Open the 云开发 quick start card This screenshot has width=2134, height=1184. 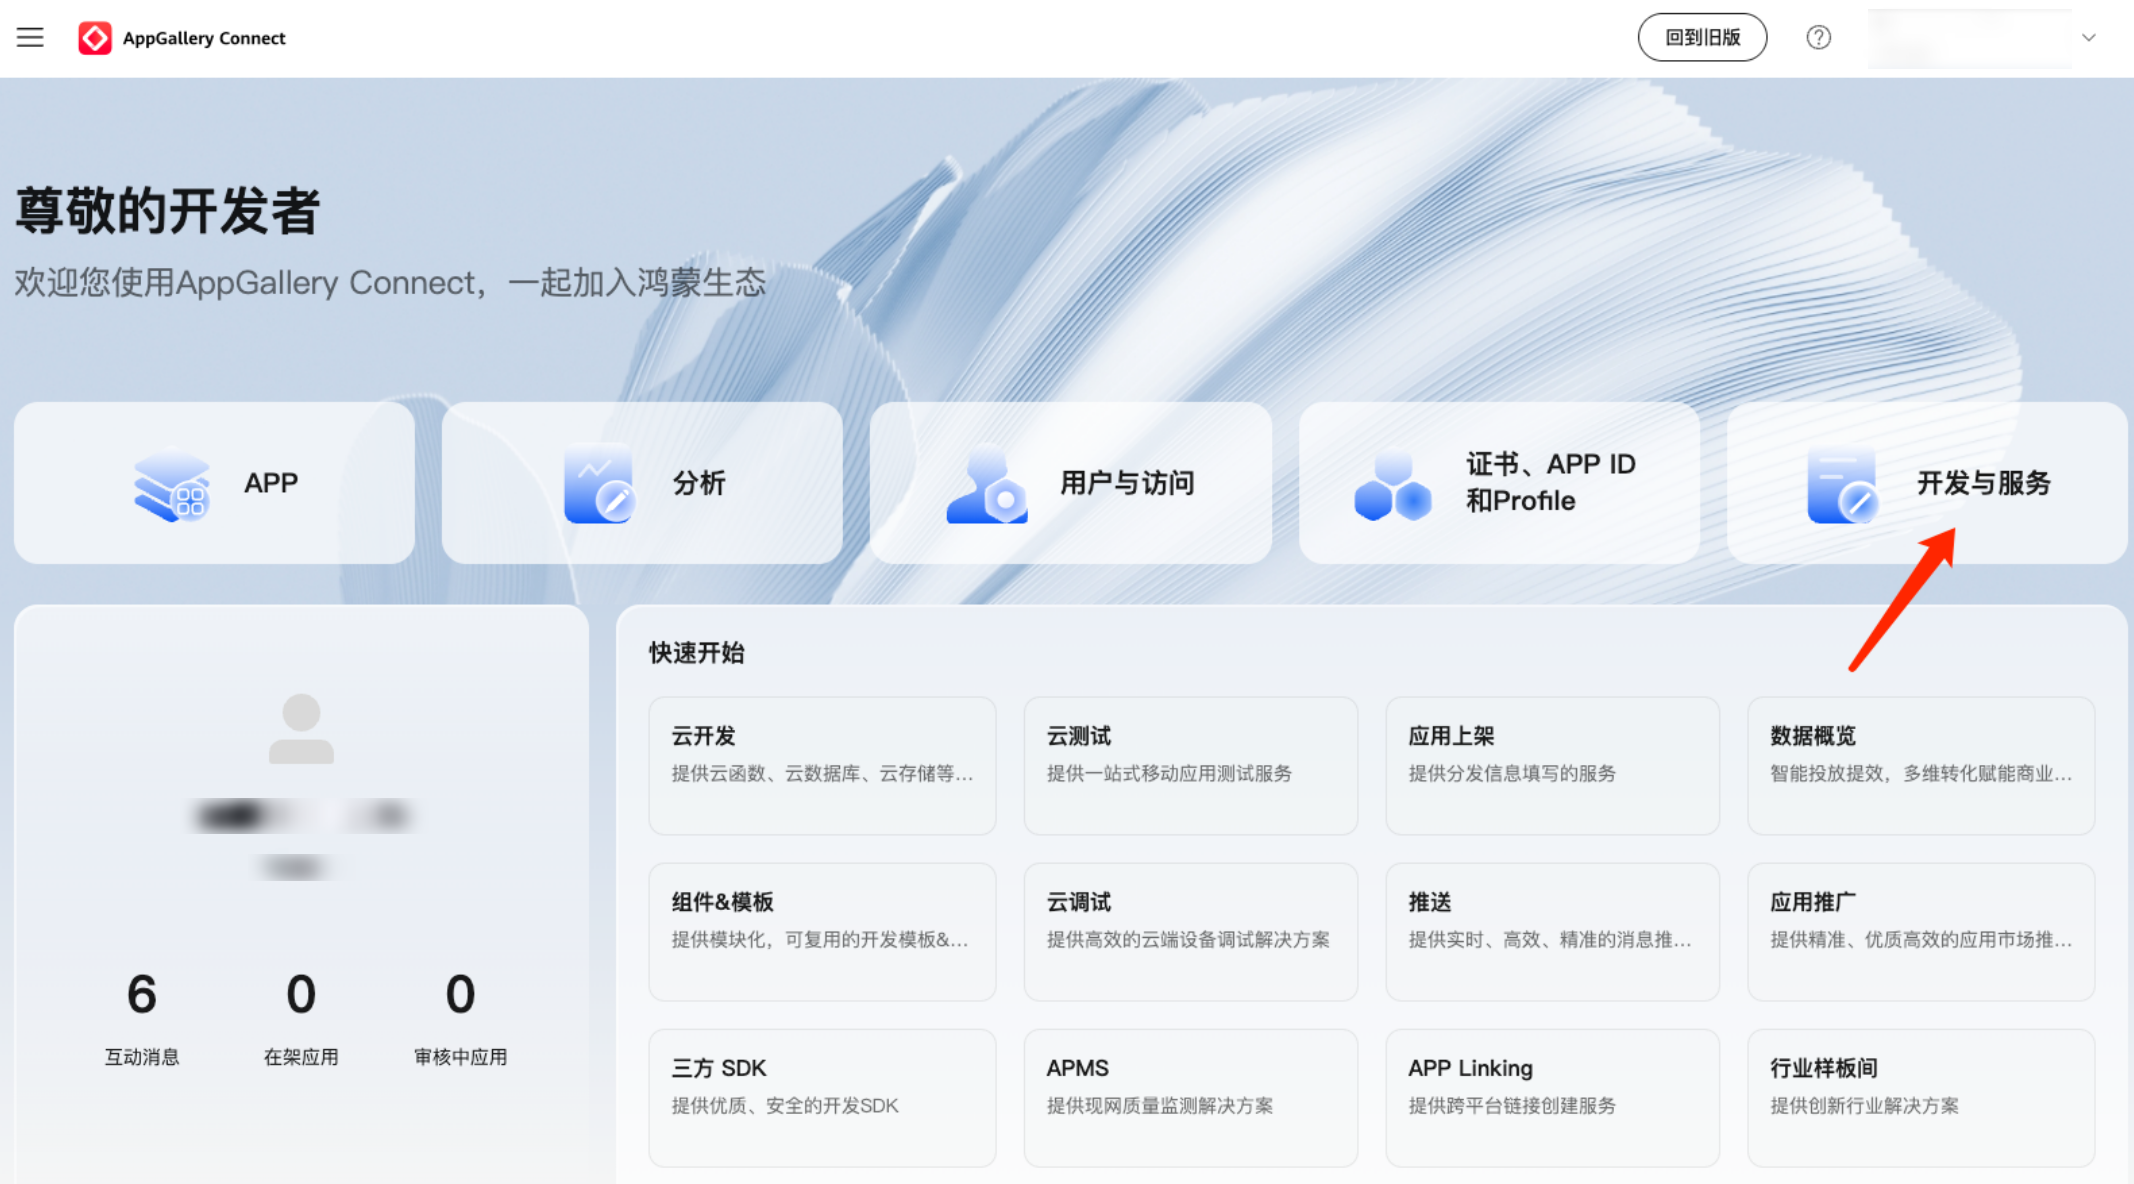(822, 765)
